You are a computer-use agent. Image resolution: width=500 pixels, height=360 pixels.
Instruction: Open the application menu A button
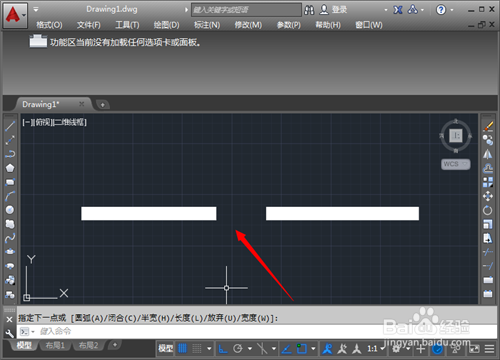(x=15, y=15)
